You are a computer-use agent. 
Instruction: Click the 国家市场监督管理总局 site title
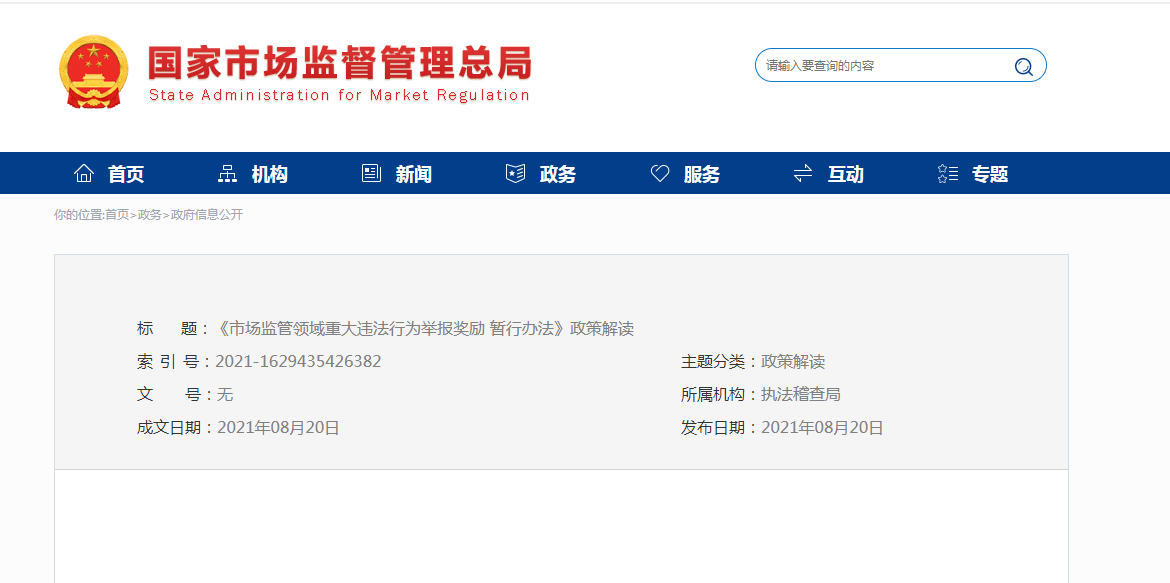click(340, 63)
